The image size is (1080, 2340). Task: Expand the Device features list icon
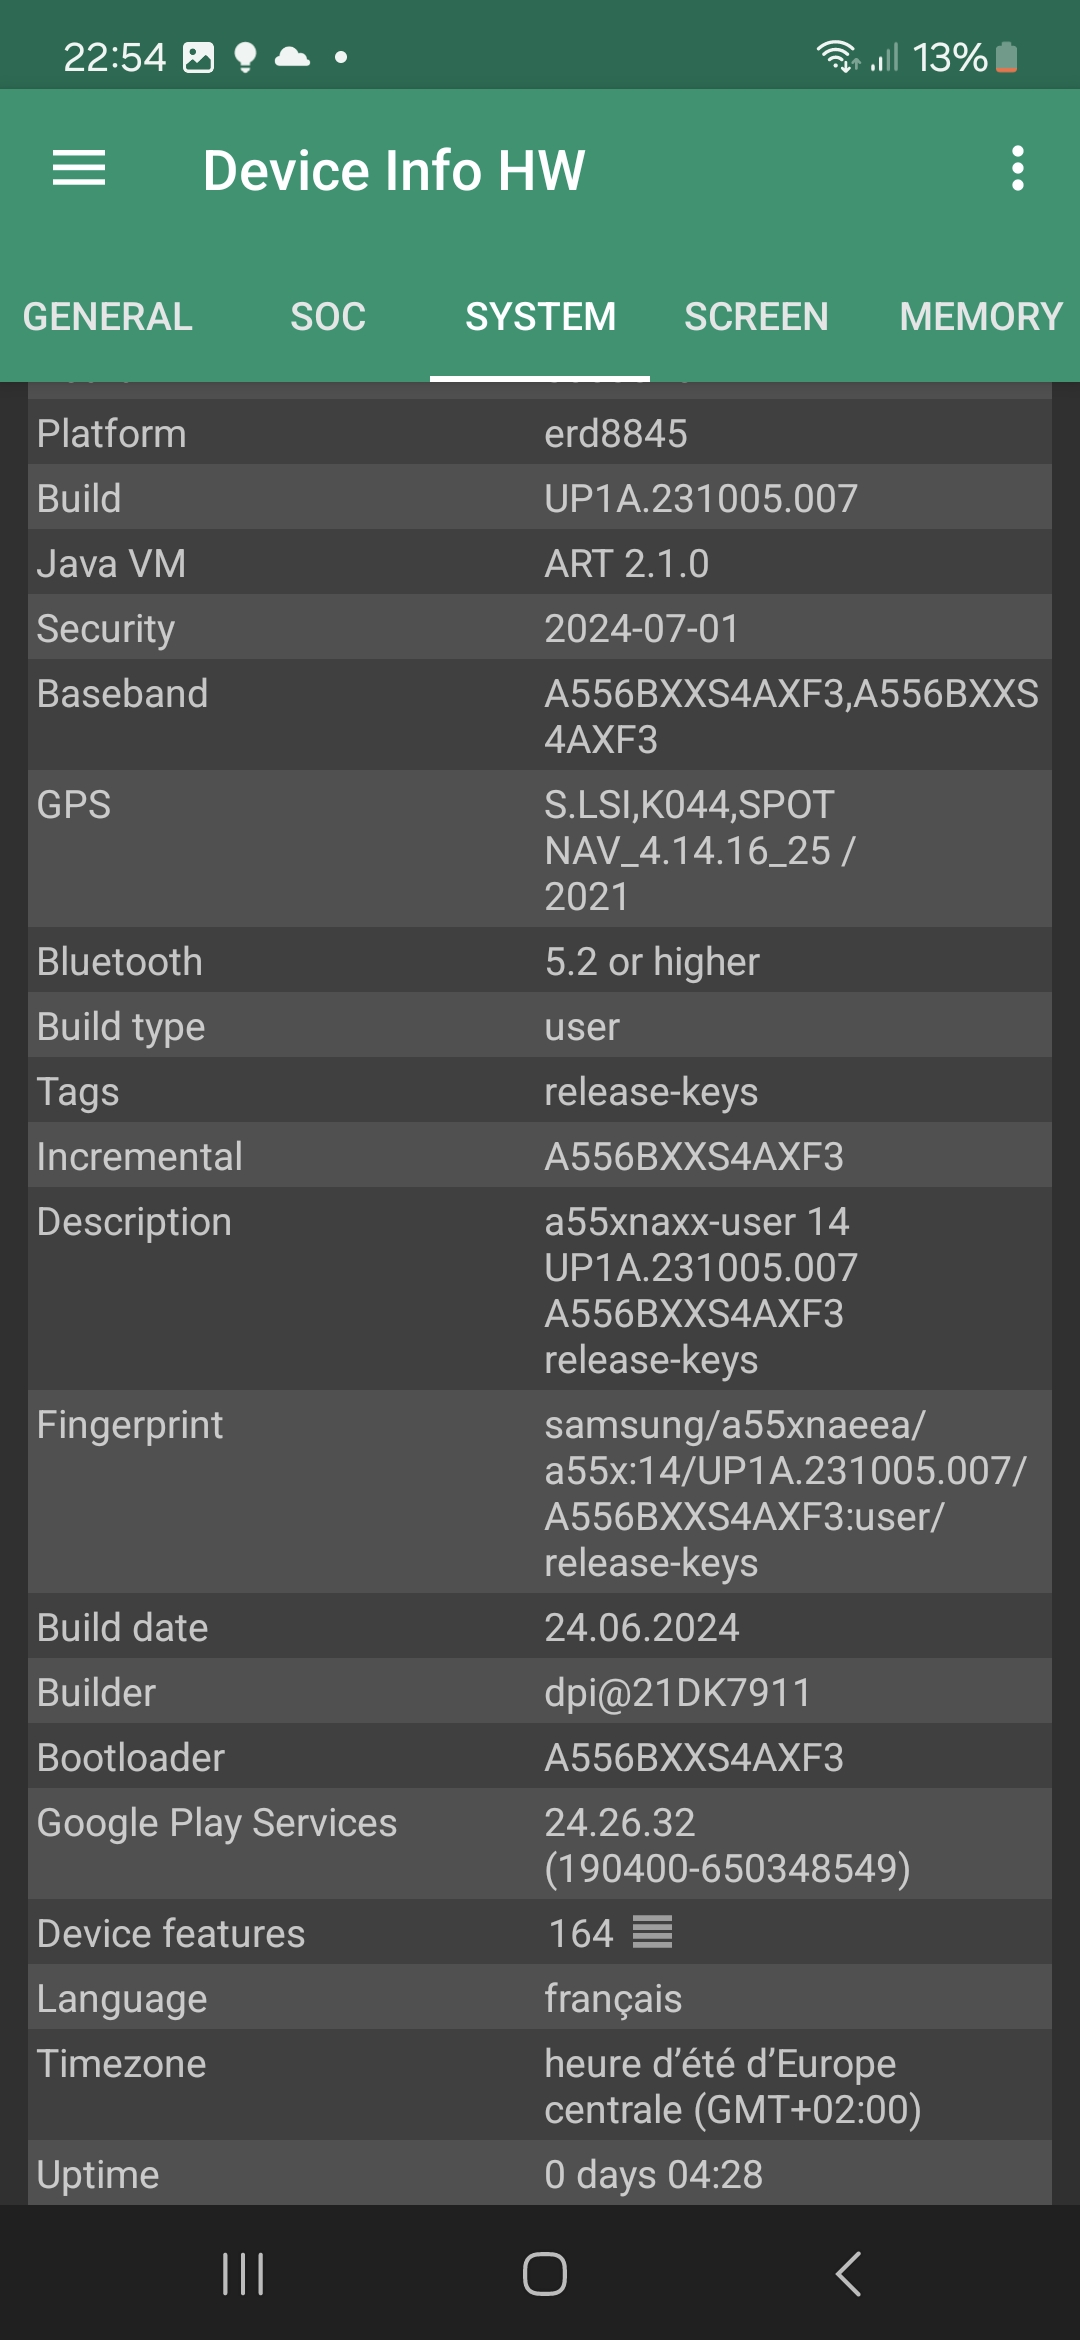pyautogui.click(x=652, y=1932)
